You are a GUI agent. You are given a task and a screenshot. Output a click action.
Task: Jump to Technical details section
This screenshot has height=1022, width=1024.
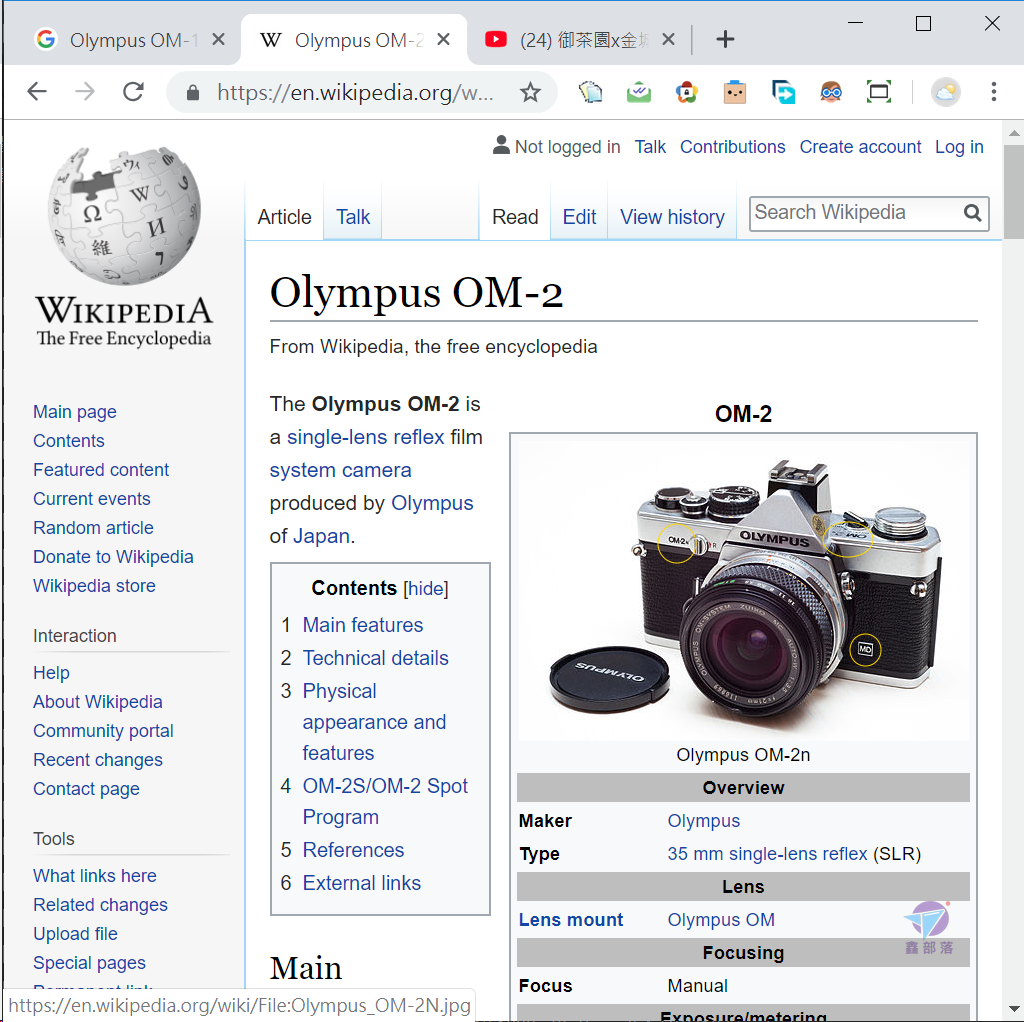click(375, 658)
